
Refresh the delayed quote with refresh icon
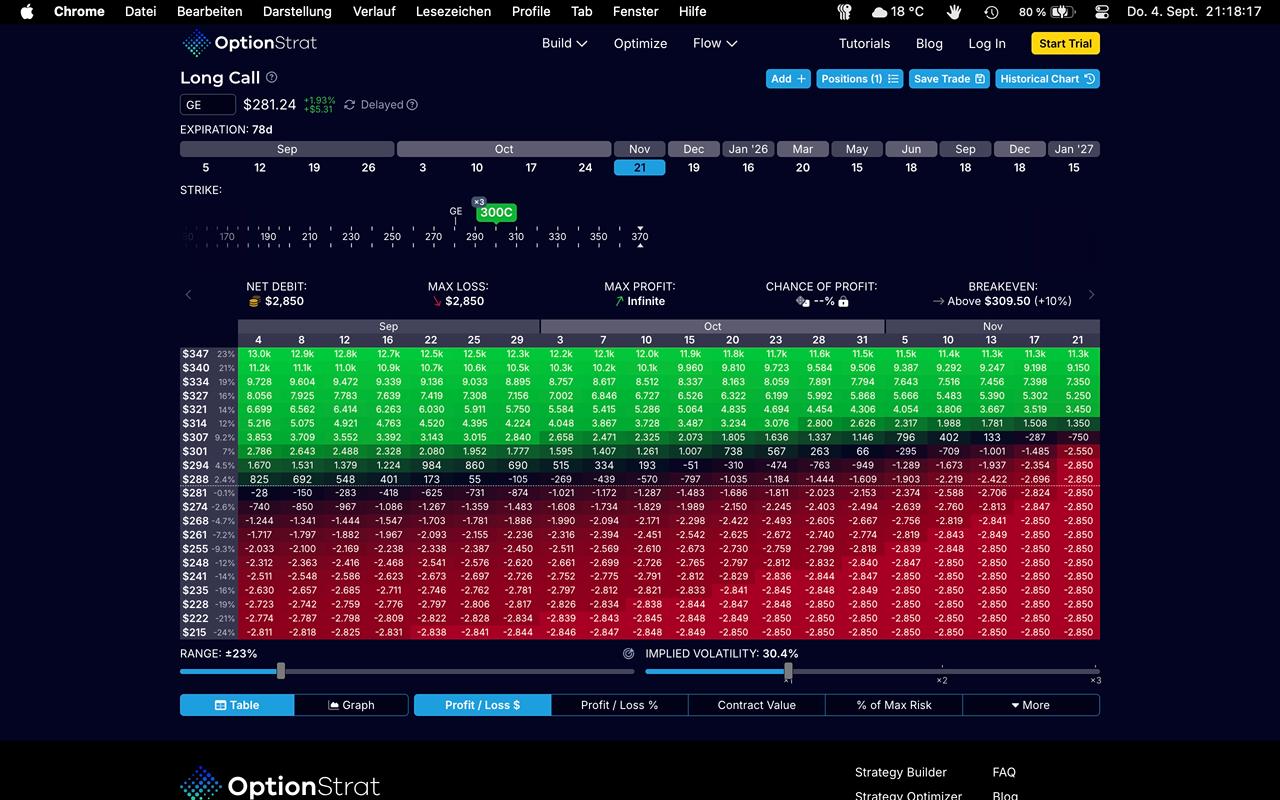[349, 105]
